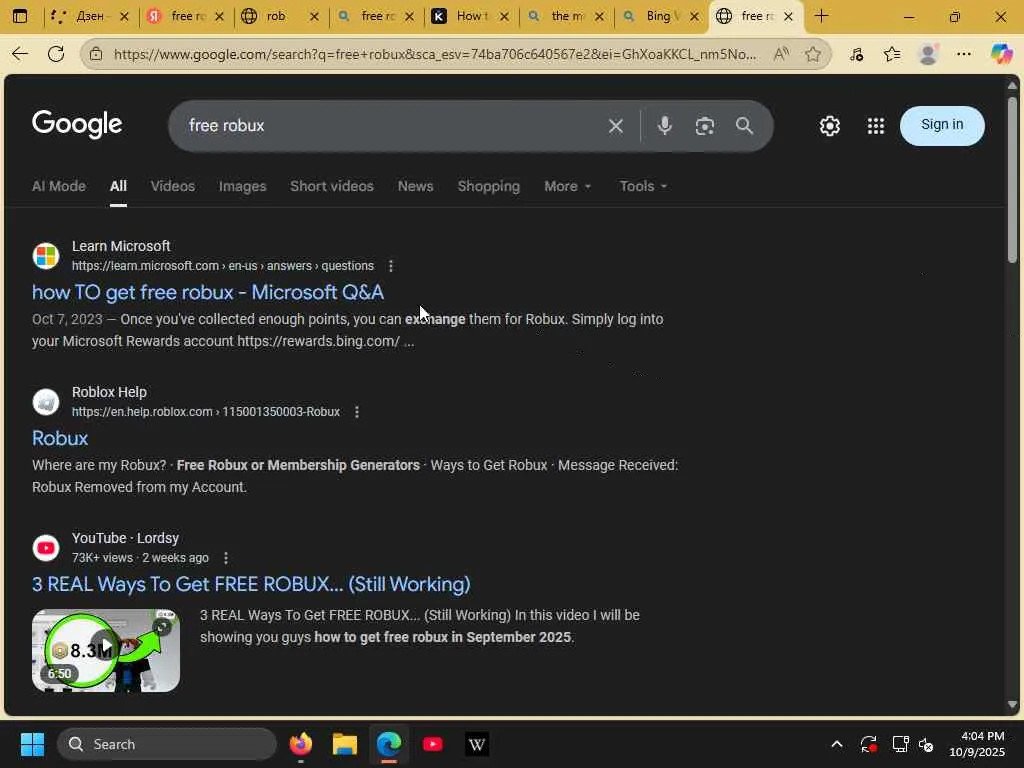
Task: Click the Sign in button
Action: (942, 125)
